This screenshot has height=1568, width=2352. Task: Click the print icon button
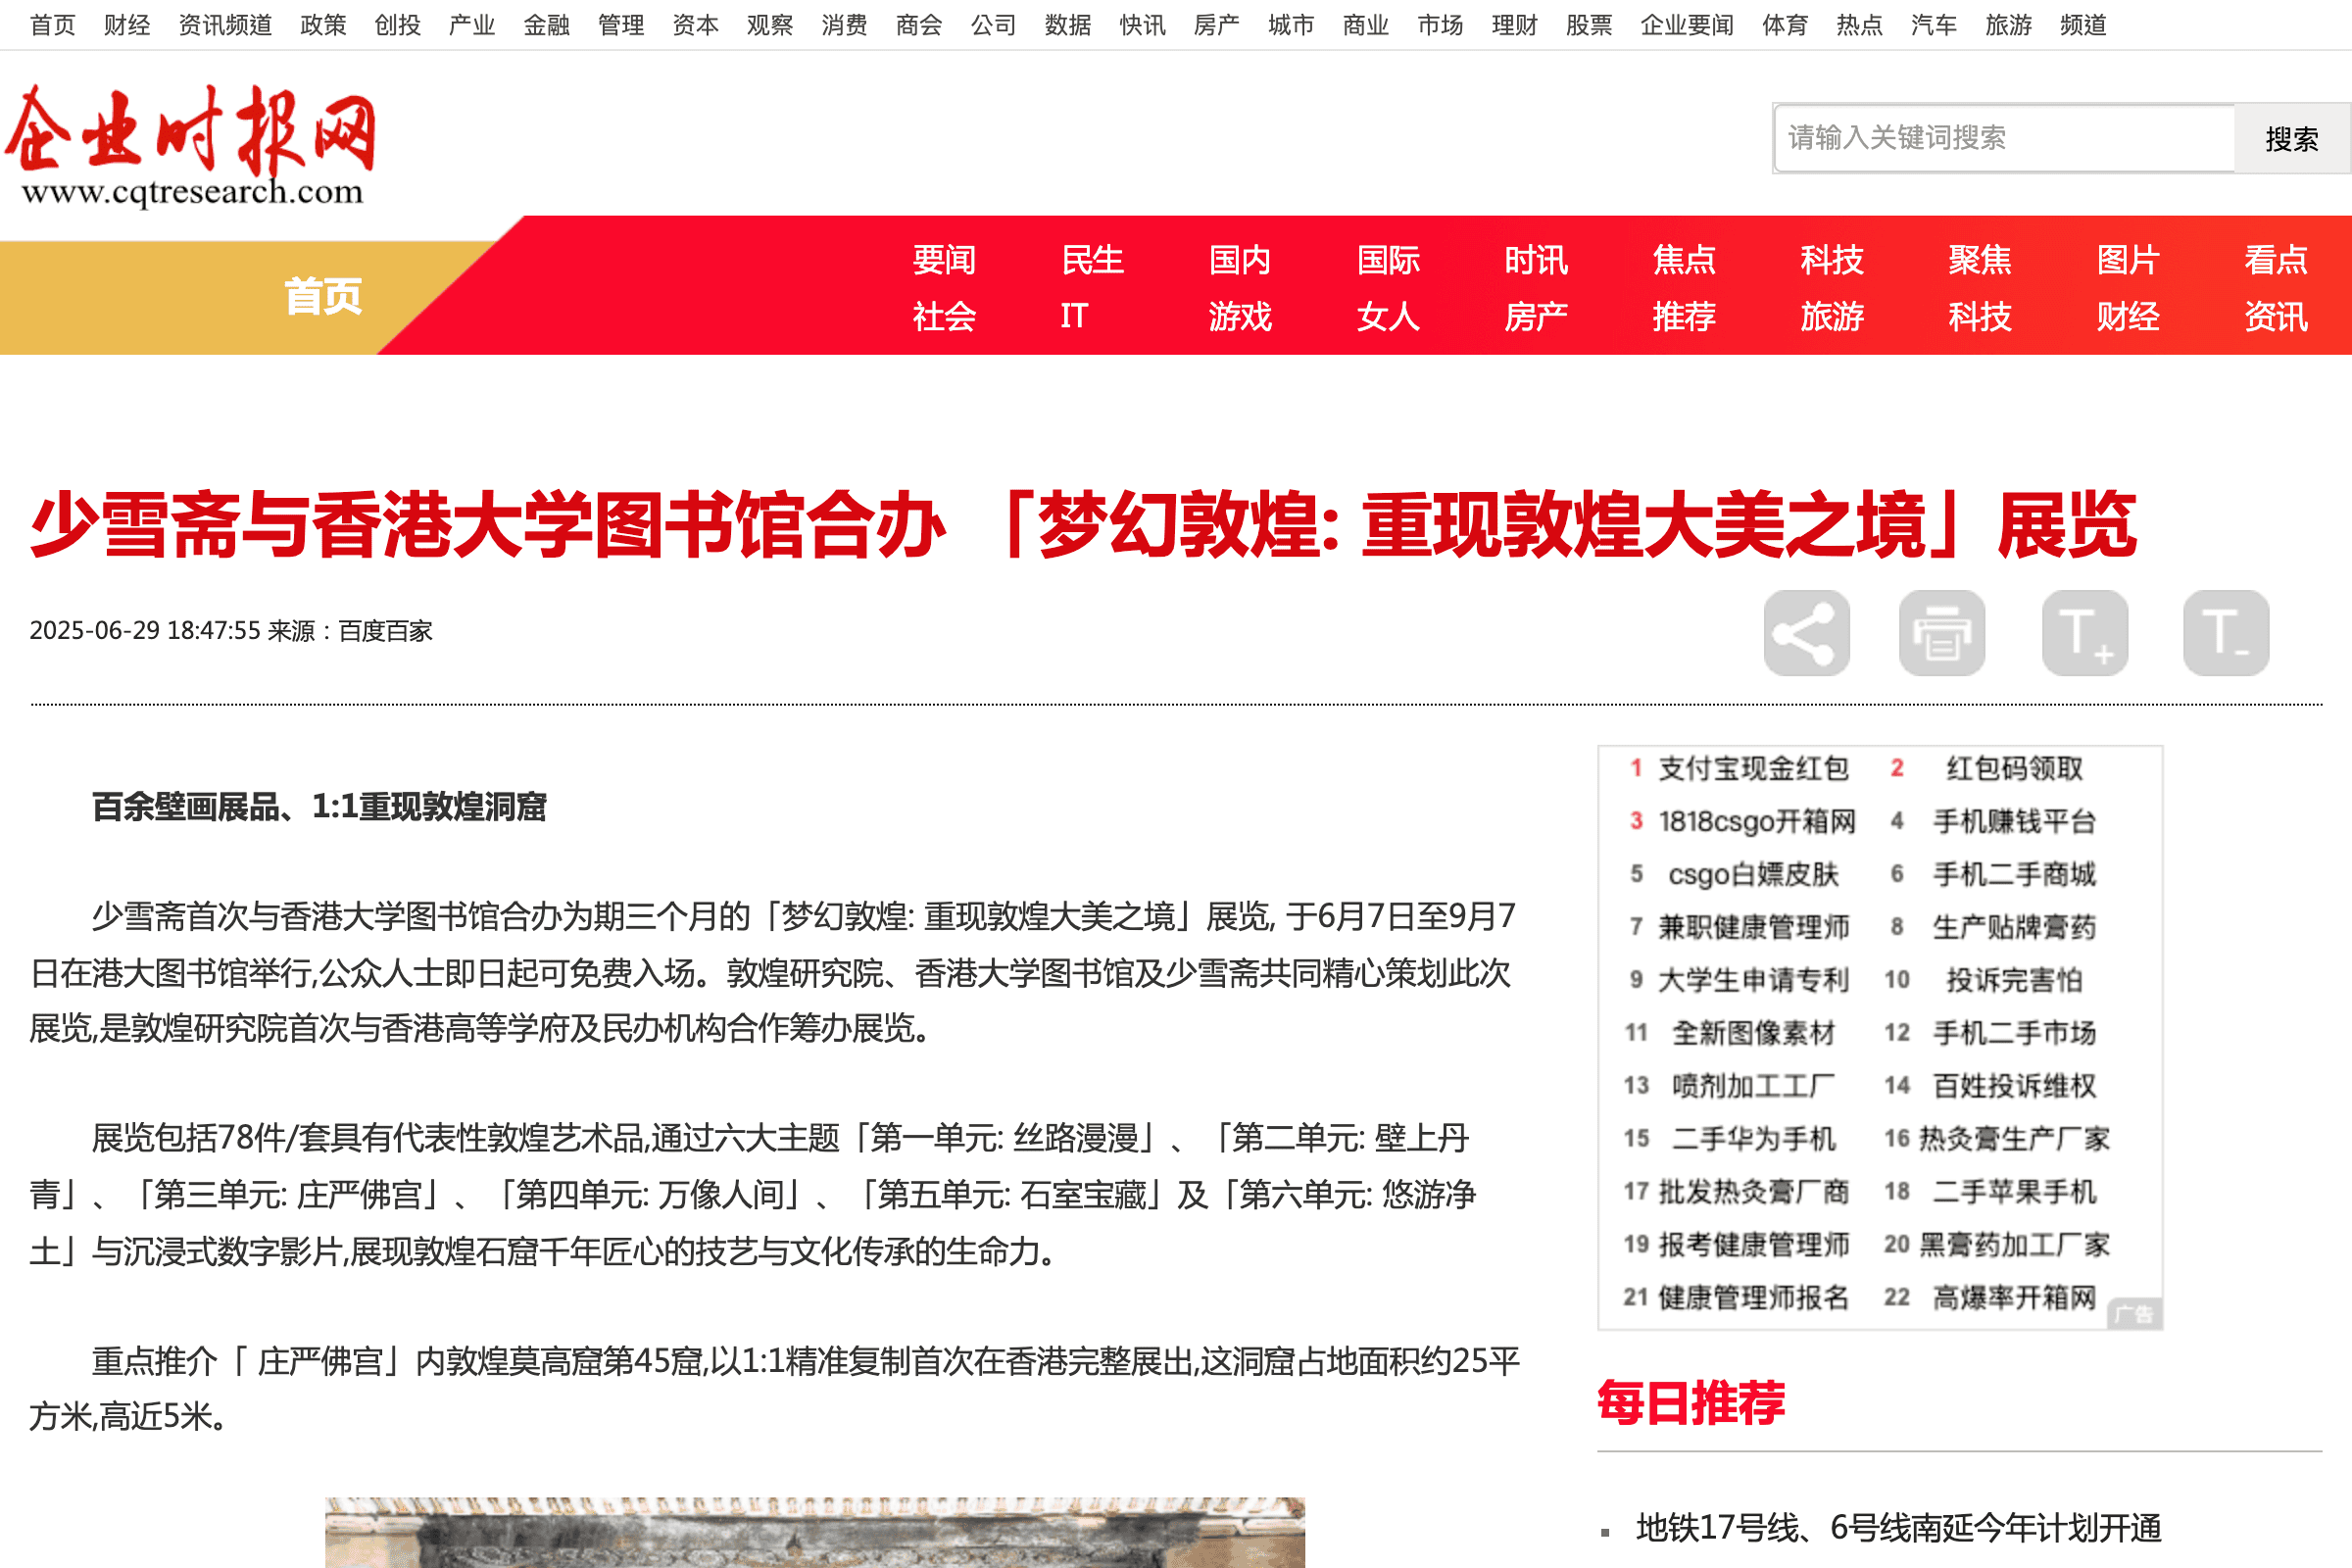[x=1942, y=633]
